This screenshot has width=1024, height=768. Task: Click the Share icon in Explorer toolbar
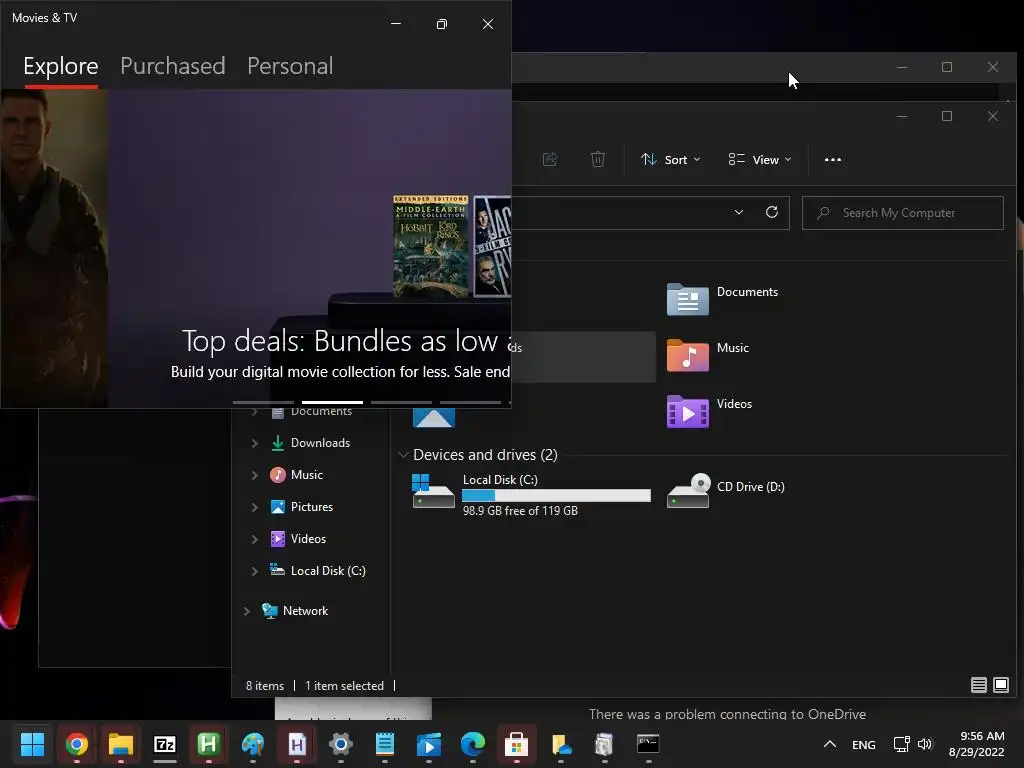pyautogui.click(x=550, y=159)
